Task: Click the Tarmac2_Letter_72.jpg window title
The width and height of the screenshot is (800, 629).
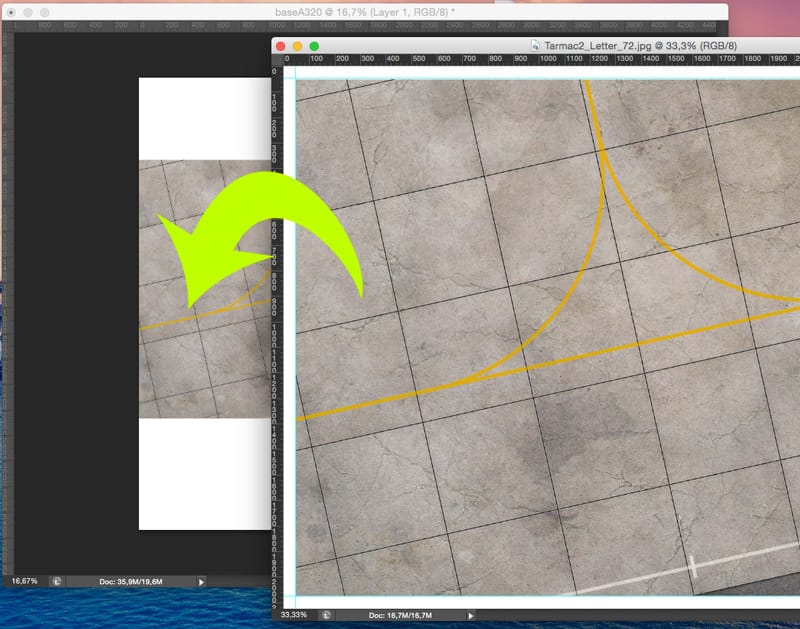Action: tap(640, 46)
